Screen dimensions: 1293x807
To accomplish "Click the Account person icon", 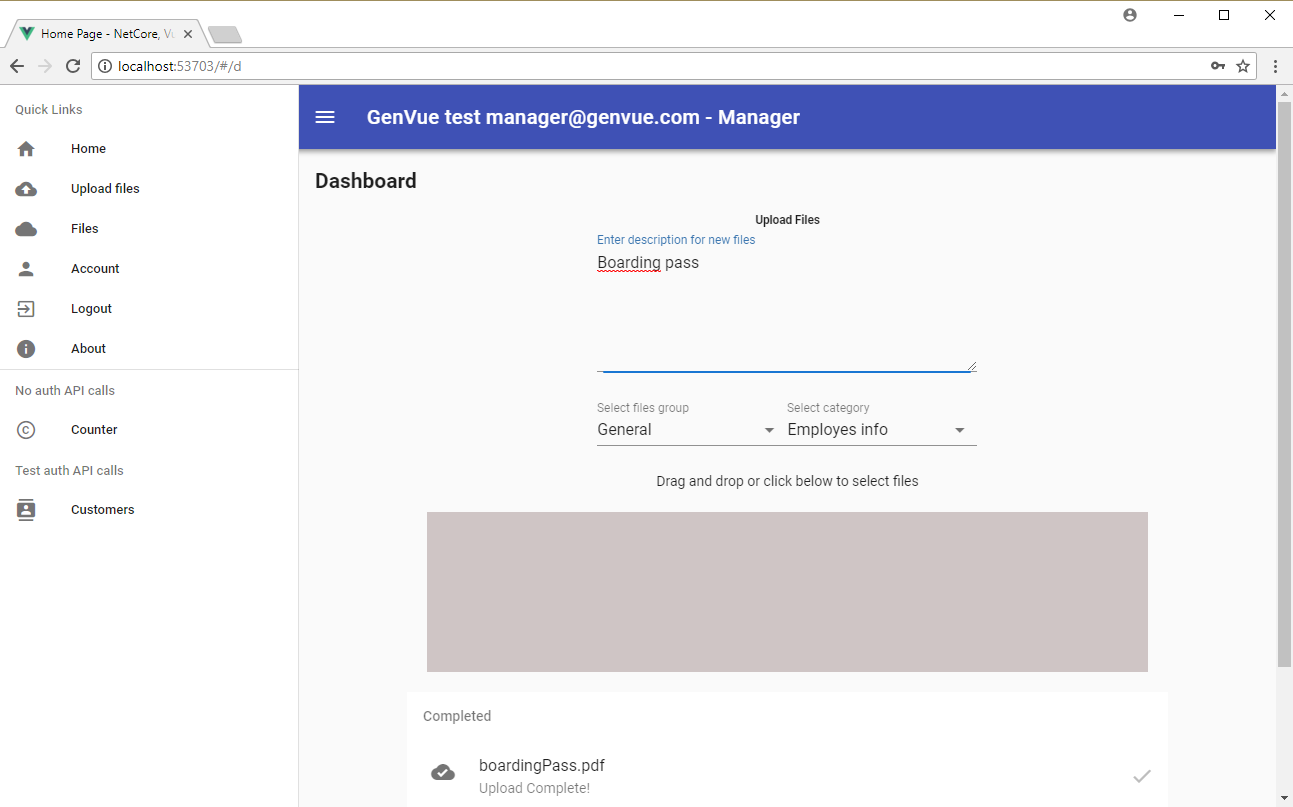I will pyautogui.click(x=26, y=269).
